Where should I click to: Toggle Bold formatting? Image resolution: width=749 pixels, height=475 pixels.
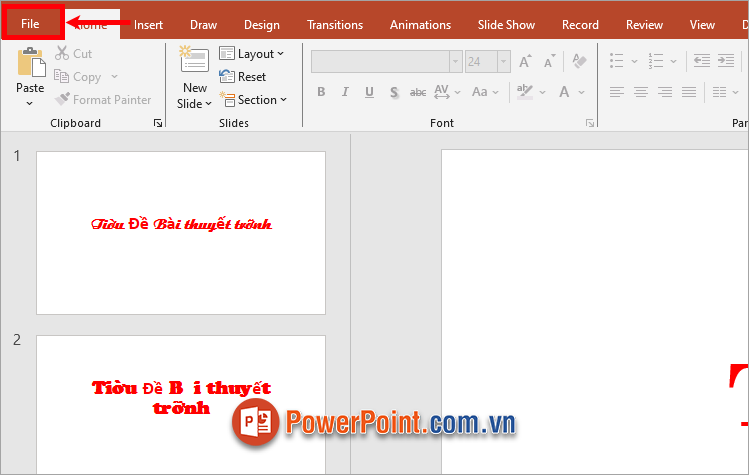(321, 92)
